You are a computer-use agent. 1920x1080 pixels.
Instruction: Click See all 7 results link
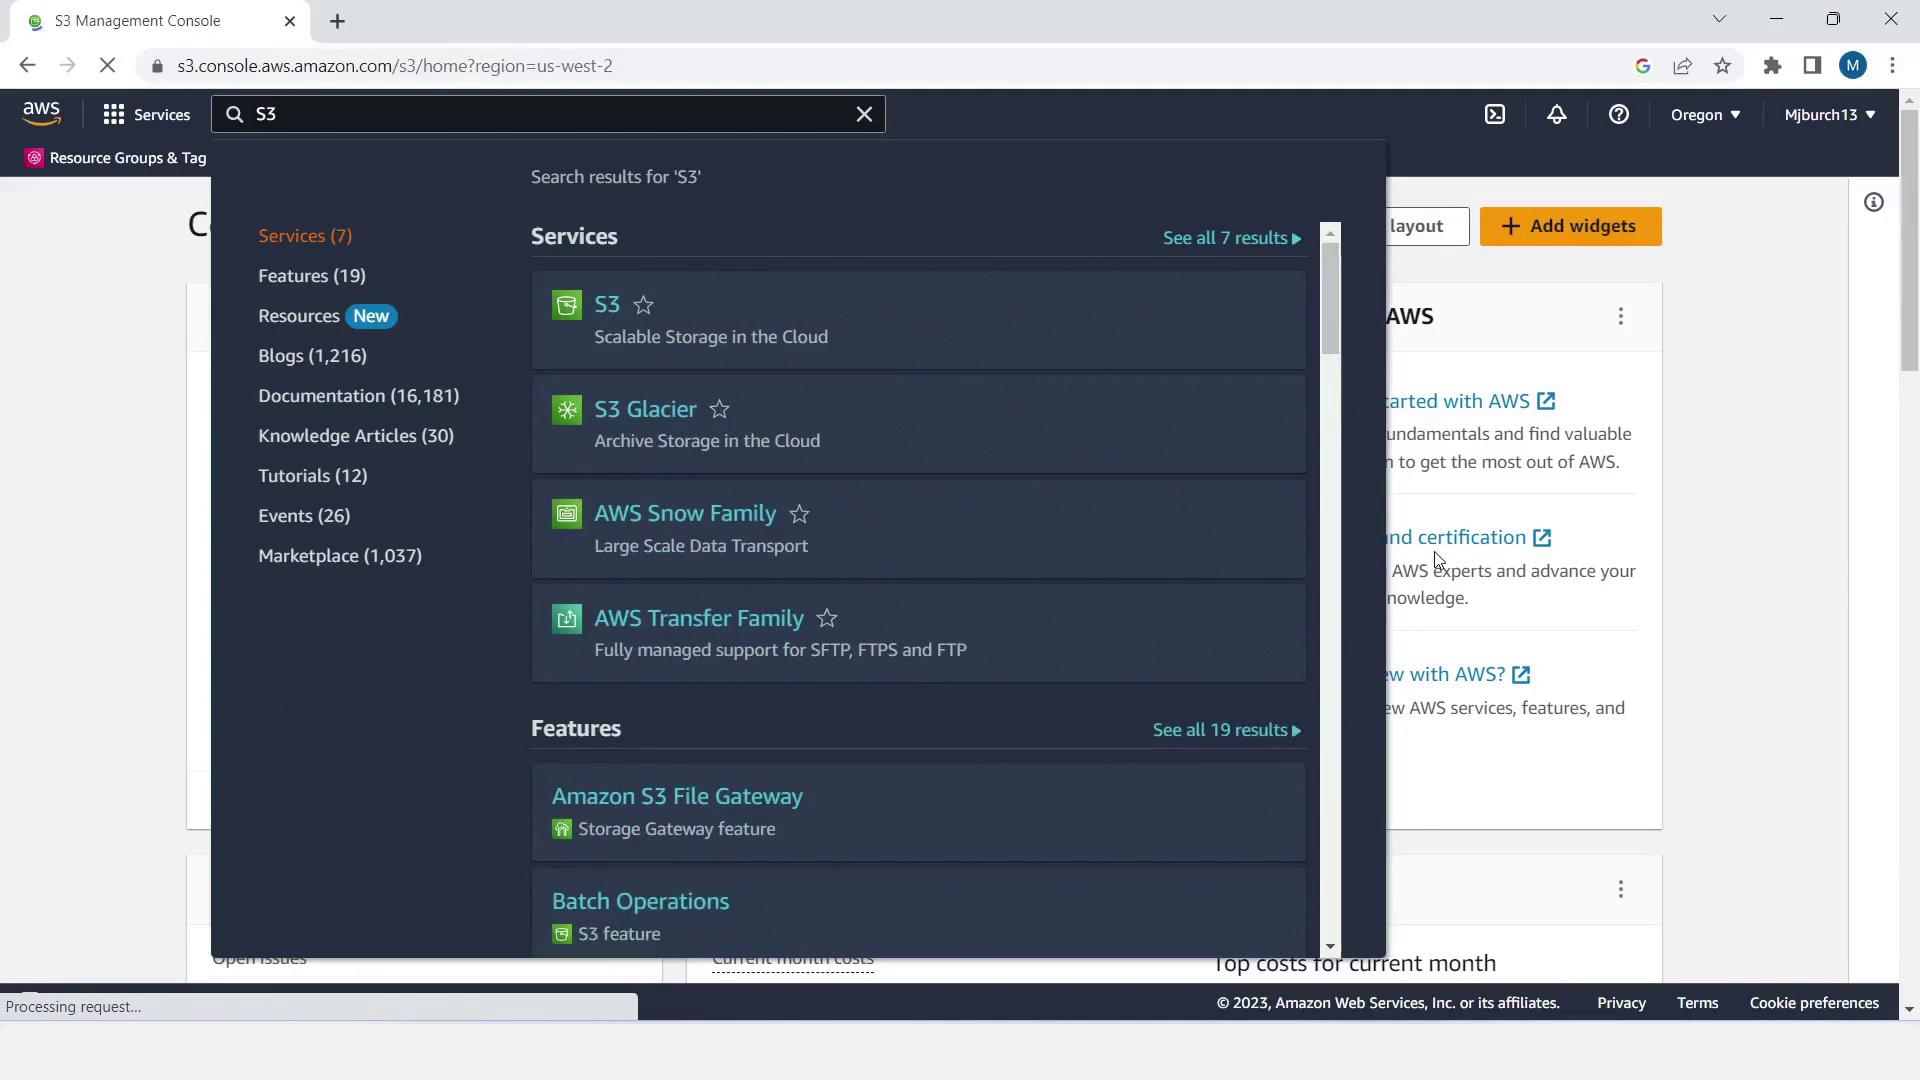1231,238
